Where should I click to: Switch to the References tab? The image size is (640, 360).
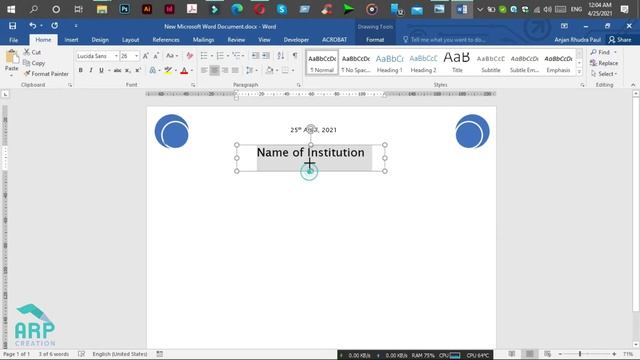(x=166, y=40)
